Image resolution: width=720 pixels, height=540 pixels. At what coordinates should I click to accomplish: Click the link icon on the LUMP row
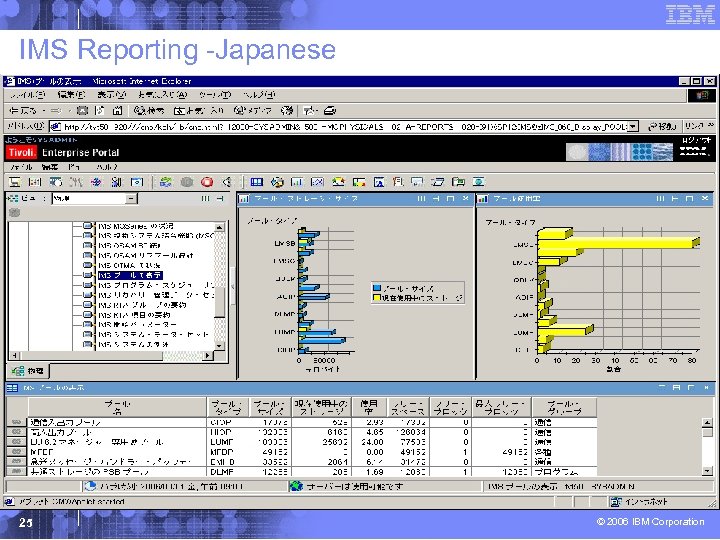(x=17, y=442)
